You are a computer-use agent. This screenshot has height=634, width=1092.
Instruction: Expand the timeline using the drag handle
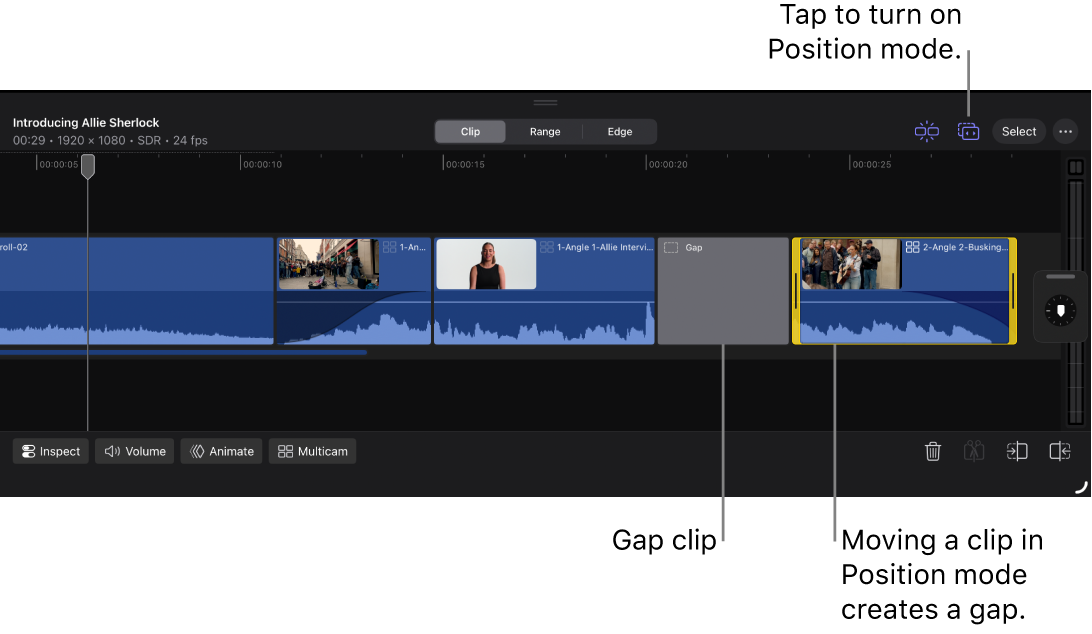click(x=545, y=101)
